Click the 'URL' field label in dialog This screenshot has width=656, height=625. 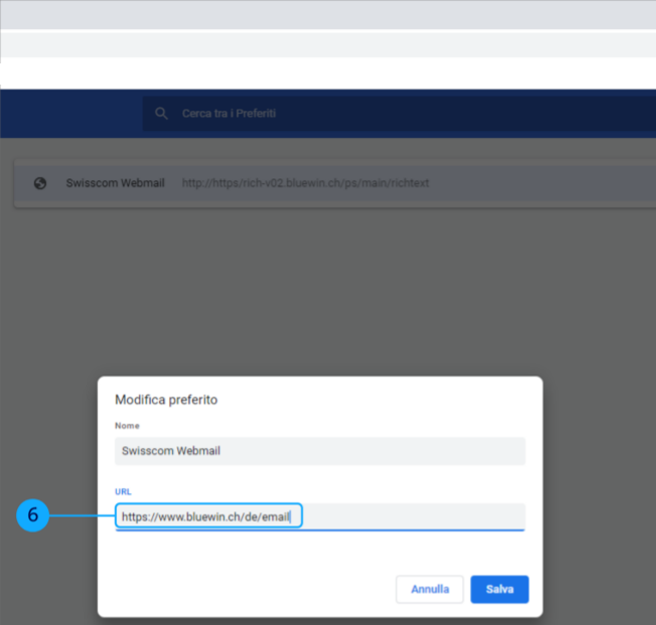123,492
